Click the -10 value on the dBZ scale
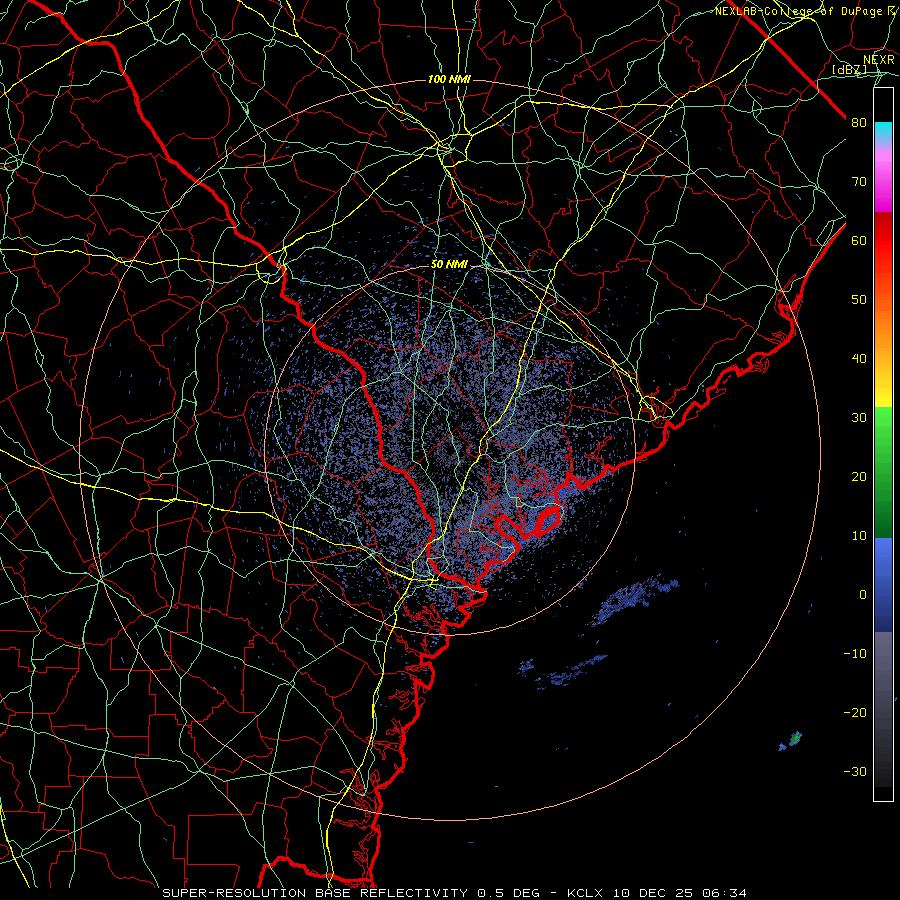 pos(855,654)
